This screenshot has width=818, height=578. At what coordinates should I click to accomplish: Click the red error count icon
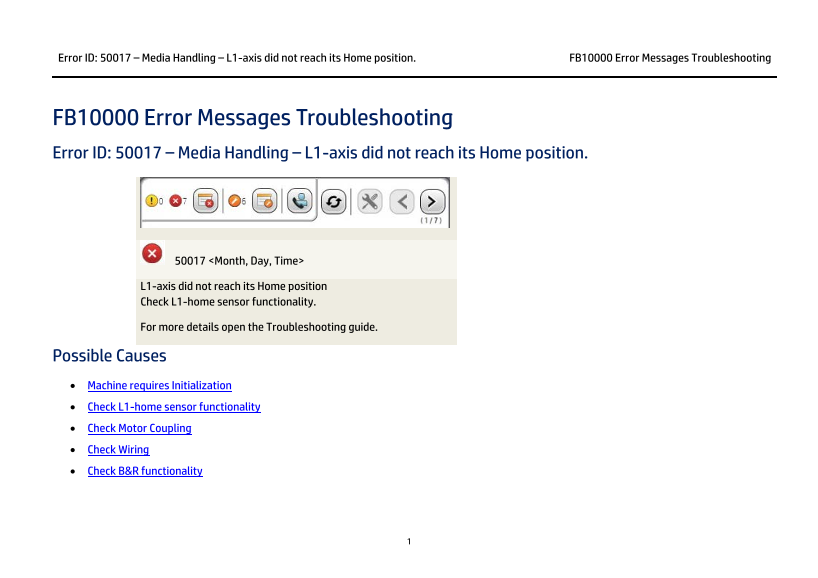coord(176,201)
